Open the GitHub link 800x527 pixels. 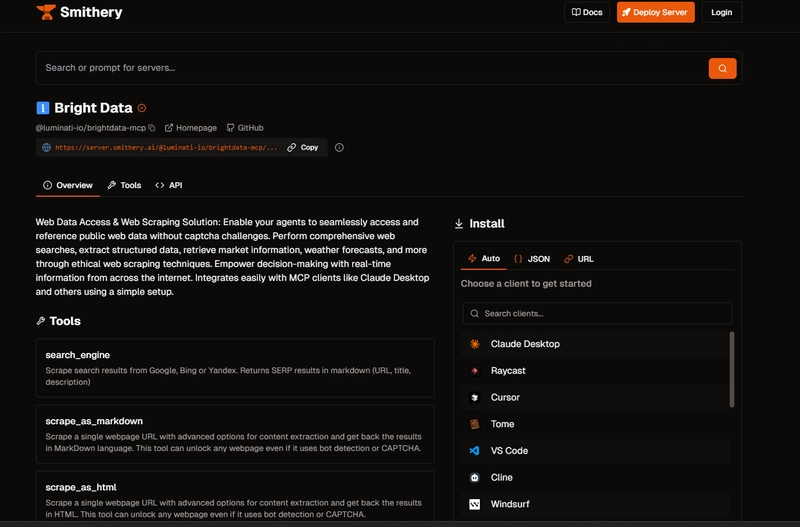(x=245, y=128)
